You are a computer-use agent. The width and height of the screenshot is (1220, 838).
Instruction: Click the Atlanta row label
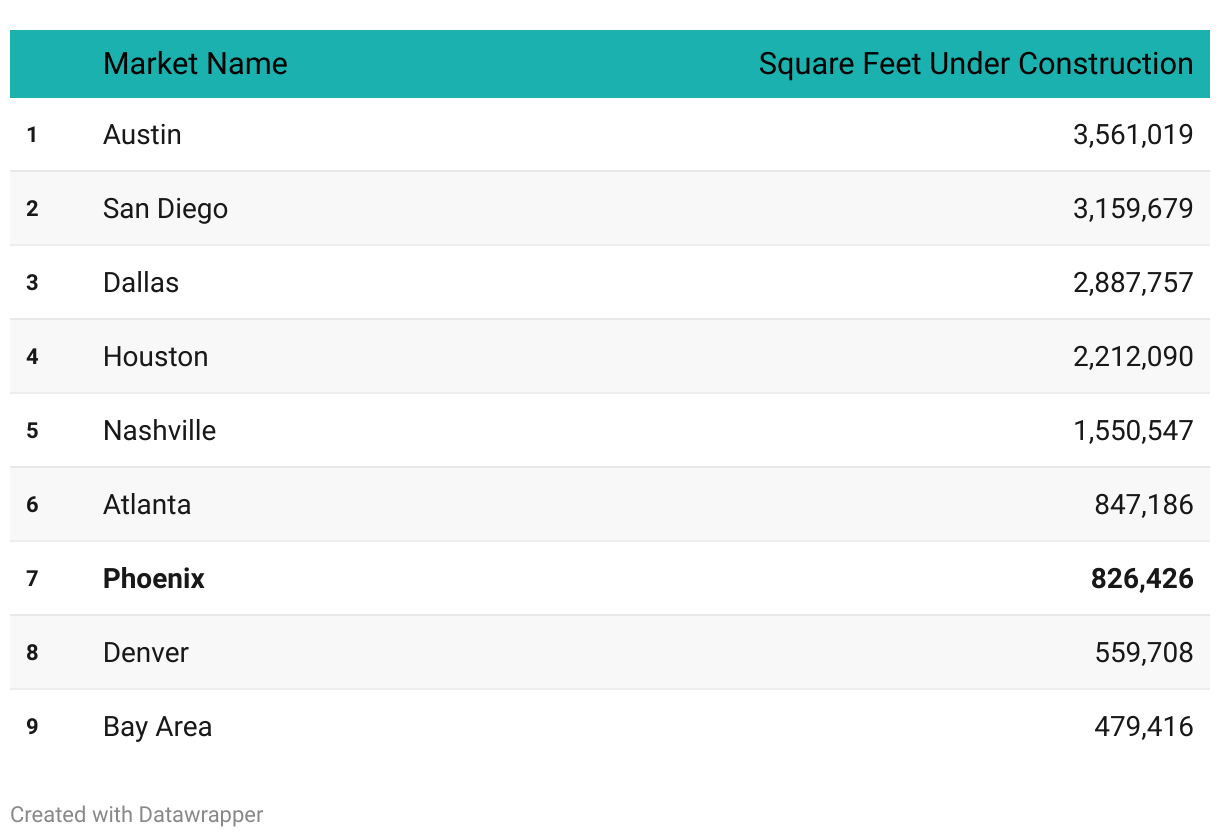[x=147, y=505]
